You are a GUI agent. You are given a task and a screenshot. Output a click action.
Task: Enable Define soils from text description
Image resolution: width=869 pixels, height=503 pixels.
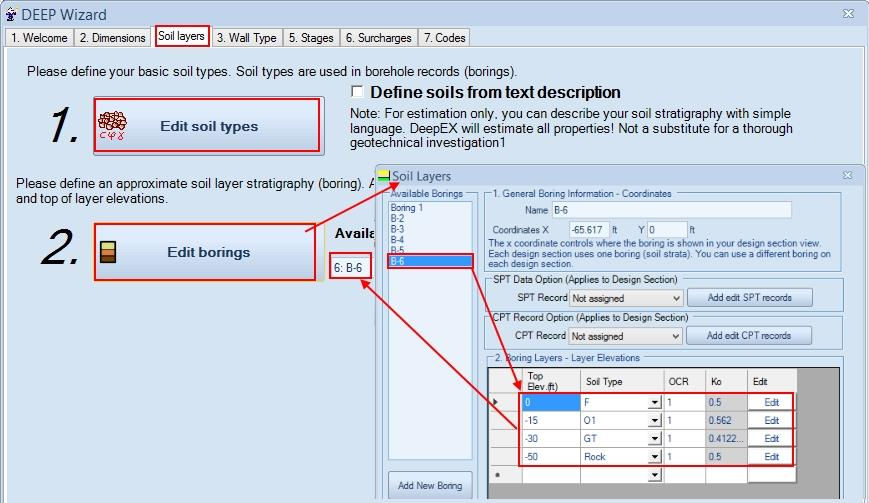pos(357,91)
